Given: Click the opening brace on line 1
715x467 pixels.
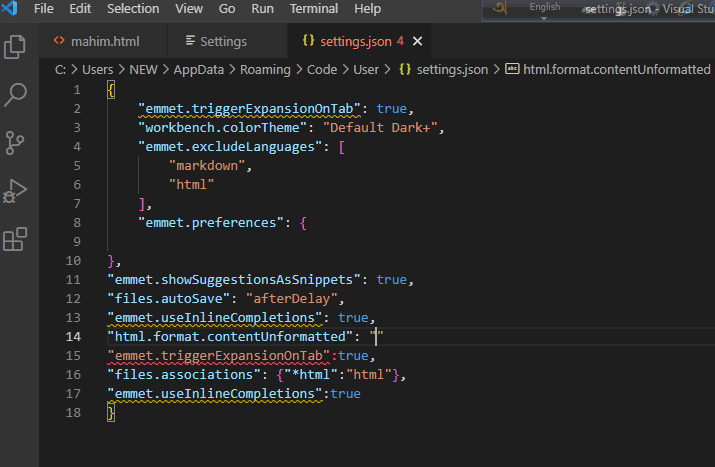Looking at the screenshot, I should (x=111, y=90).
